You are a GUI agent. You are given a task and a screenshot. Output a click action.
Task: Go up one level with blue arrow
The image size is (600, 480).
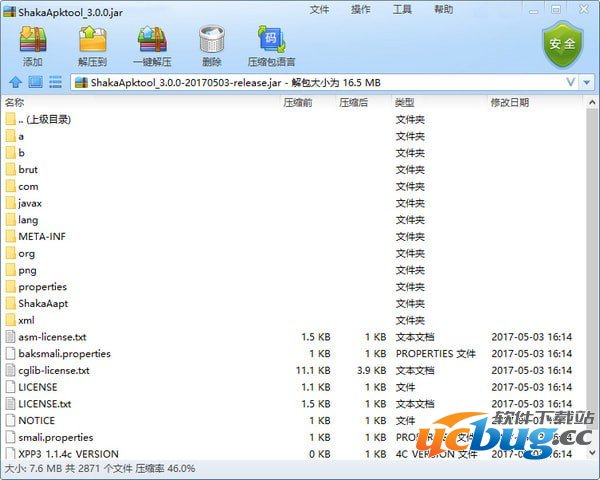[15, 82]
